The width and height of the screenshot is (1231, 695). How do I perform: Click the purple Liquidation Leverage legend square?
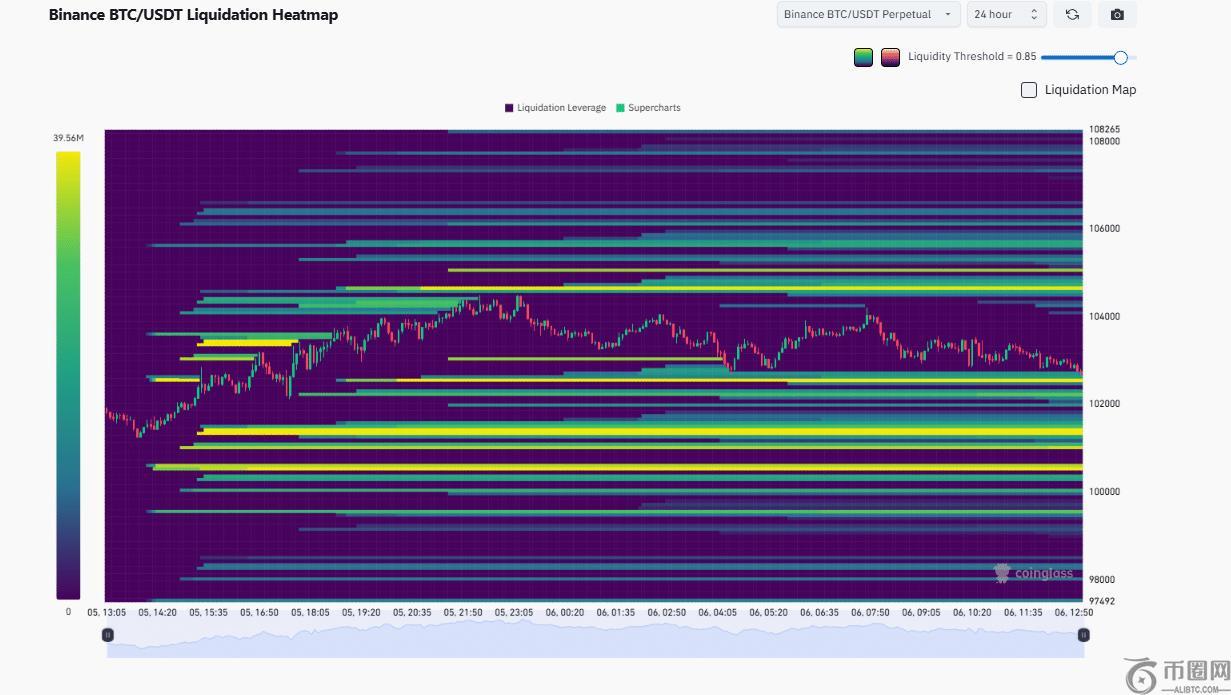pos(509,108)
